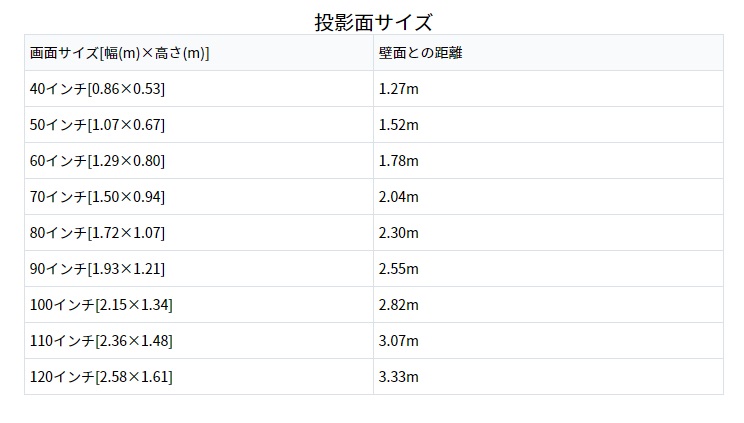Click the 2.82m distance value
This screenshot has width=744, height=423.
398,305
